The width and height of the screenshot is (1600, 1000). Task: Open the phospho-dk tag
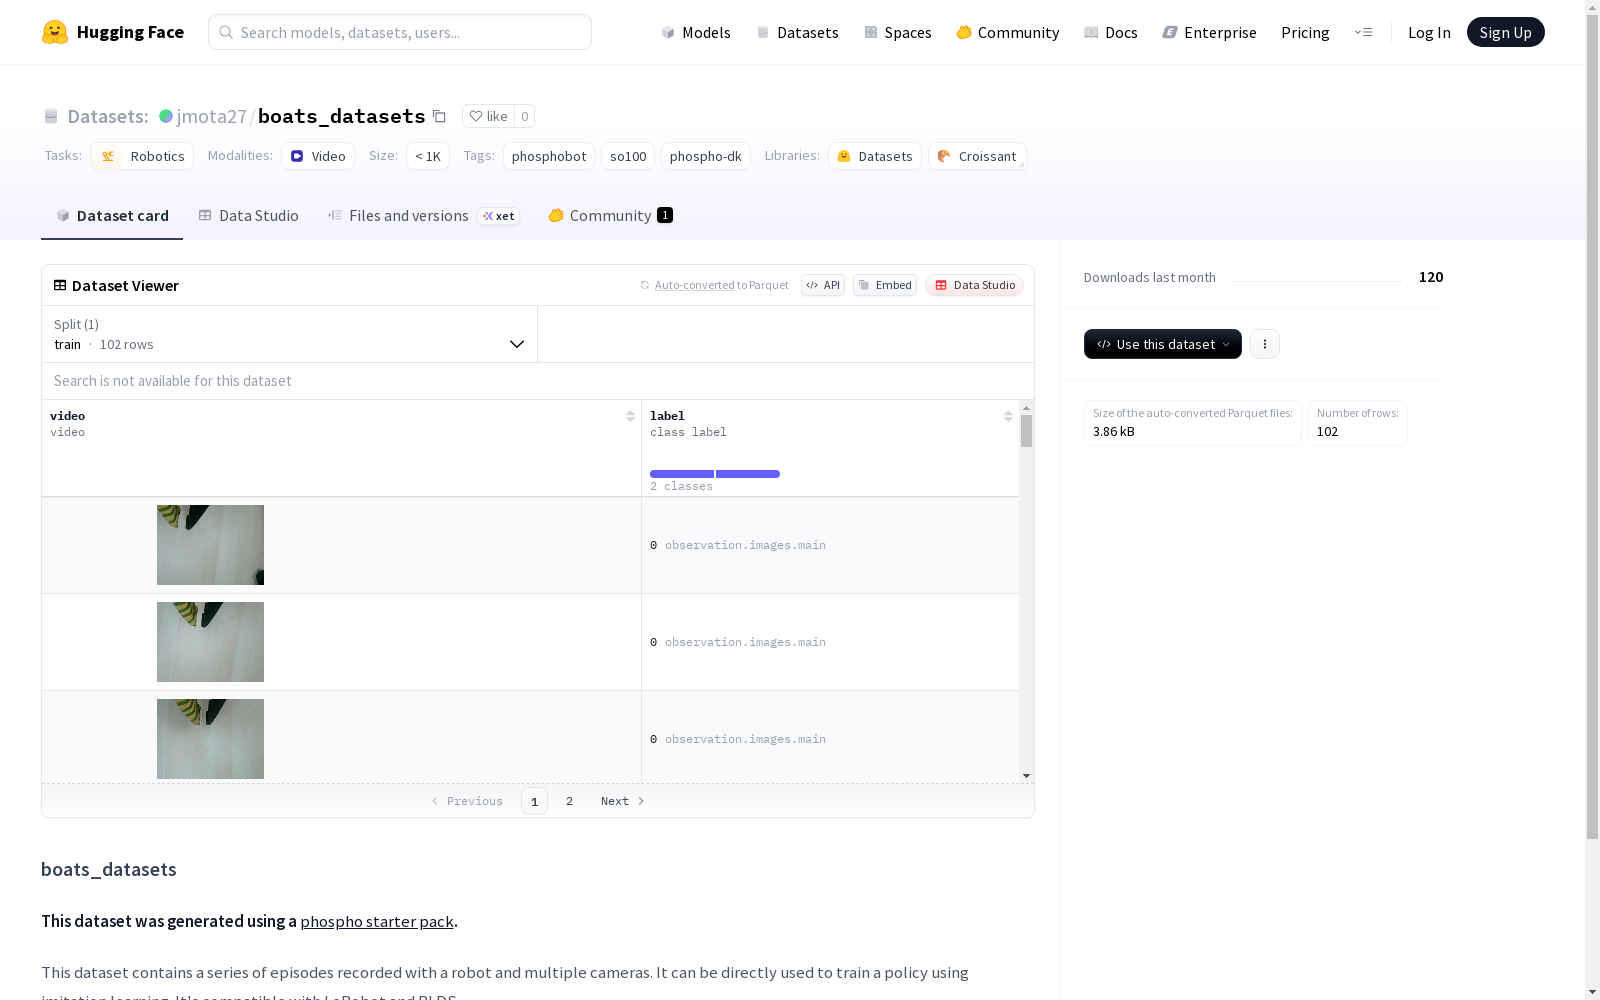(706, 156)
